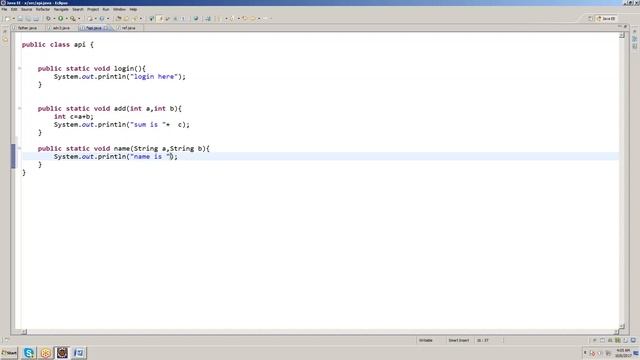Close the api.java editor tab
The height and width of the screenshot is (360, 640).
tap(106, 28)
